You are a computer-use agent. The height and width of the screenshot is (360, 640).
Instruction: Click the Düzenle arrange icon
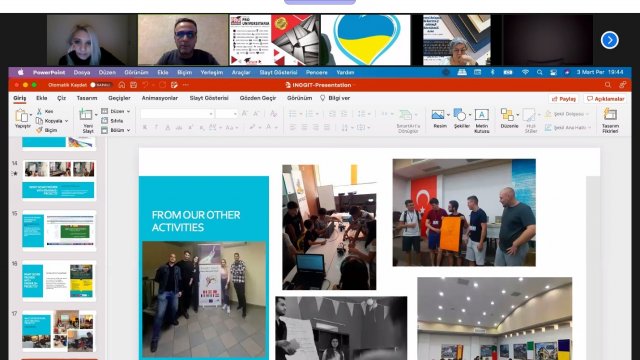point(507,115)
